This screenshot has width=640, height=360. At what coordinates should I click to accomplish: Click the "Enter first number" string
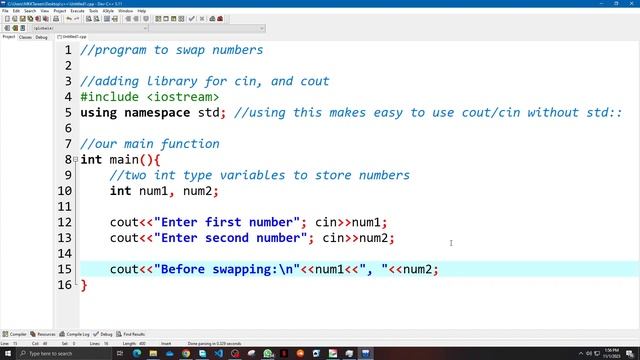tap(227, 222)
